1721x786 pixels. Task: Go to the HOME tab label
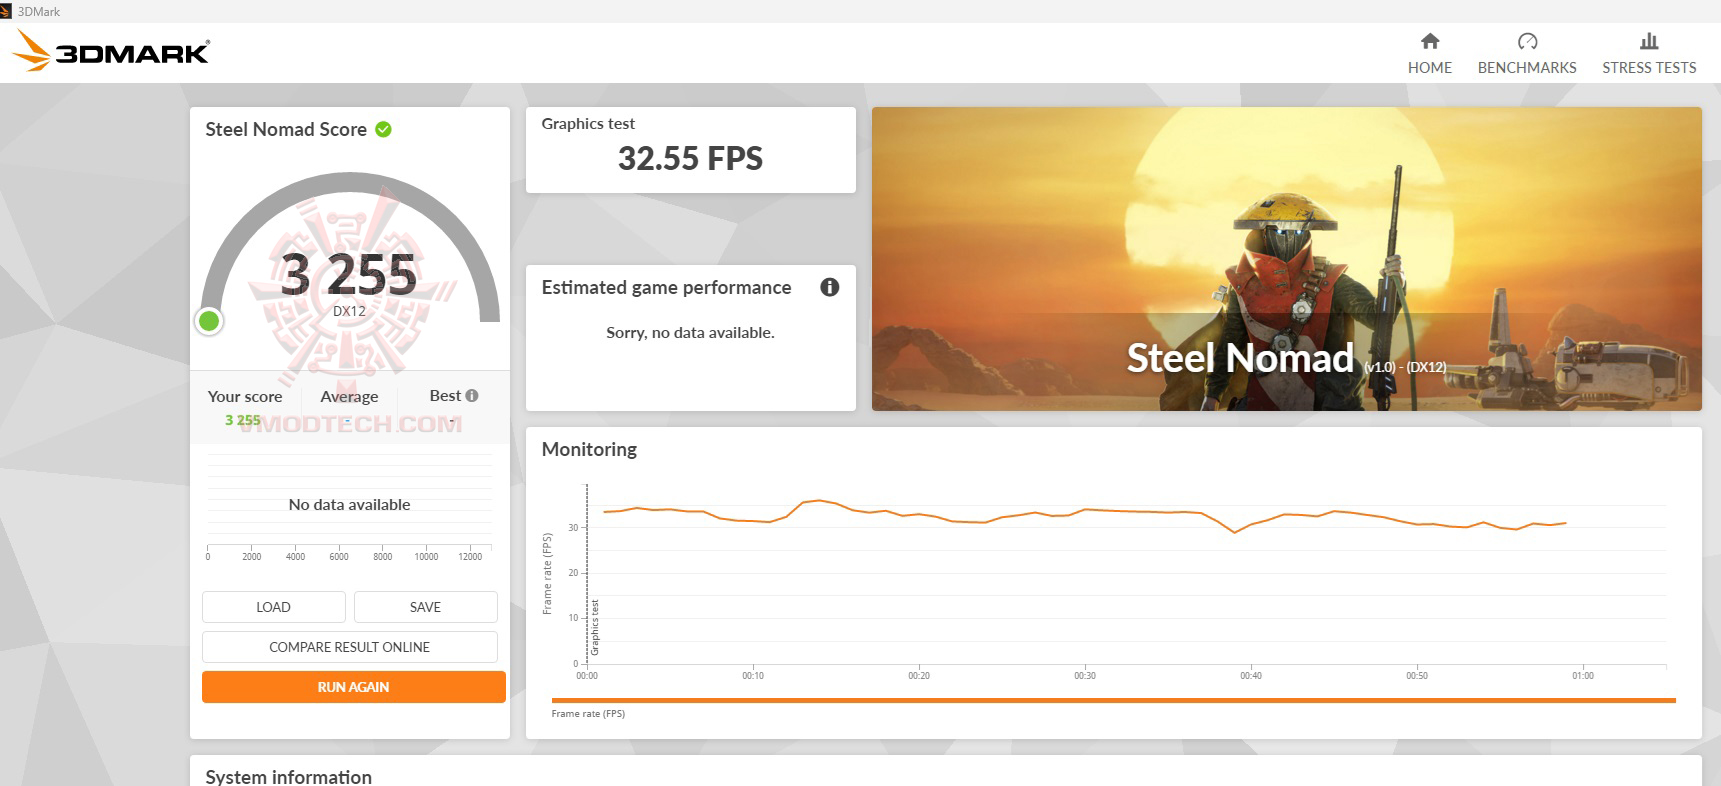point(1430,68)
